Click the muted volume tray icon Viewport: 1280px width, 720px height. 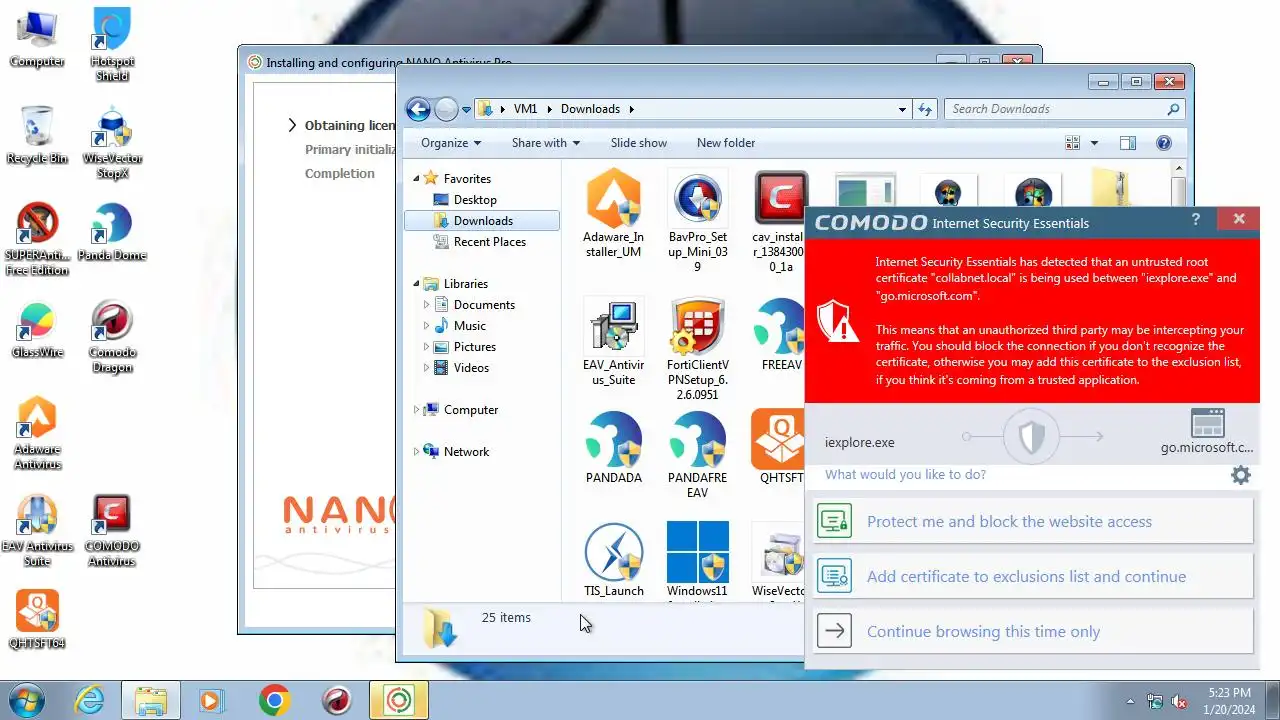click(x=1179, y=701)
